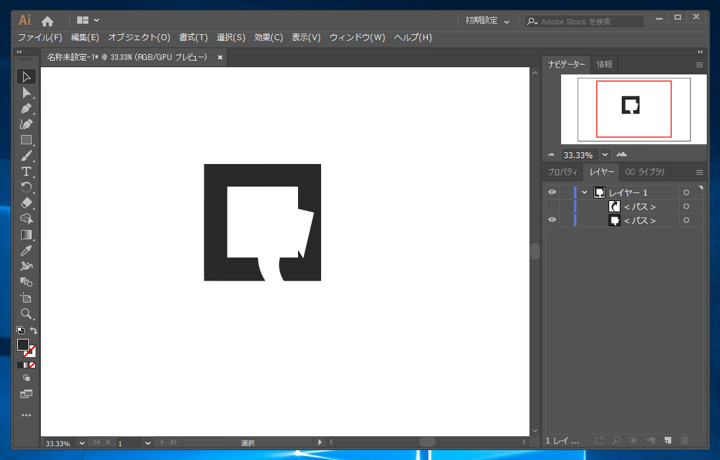Open the Layers panel menu
Screen dimensions: 720x460
tap(699, 173)
